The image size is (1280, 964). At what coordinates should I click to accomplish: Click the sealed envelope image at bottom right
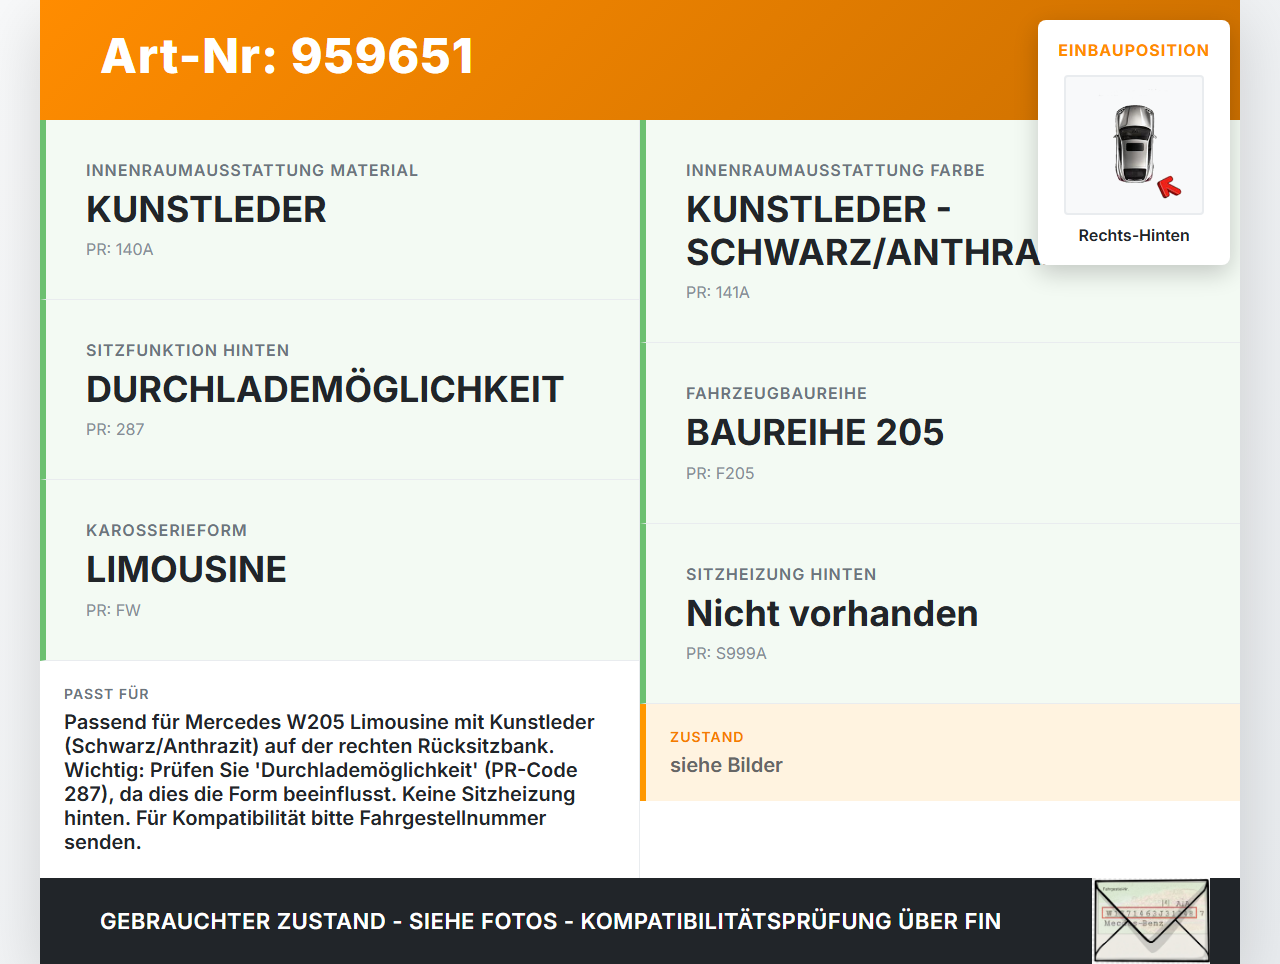(x=1149, y=920)
